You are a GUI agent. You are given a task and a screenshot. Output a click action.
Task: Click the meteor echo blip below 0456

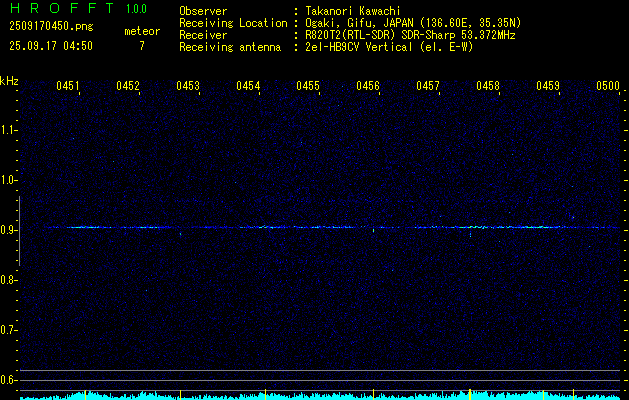coord(373,230)
